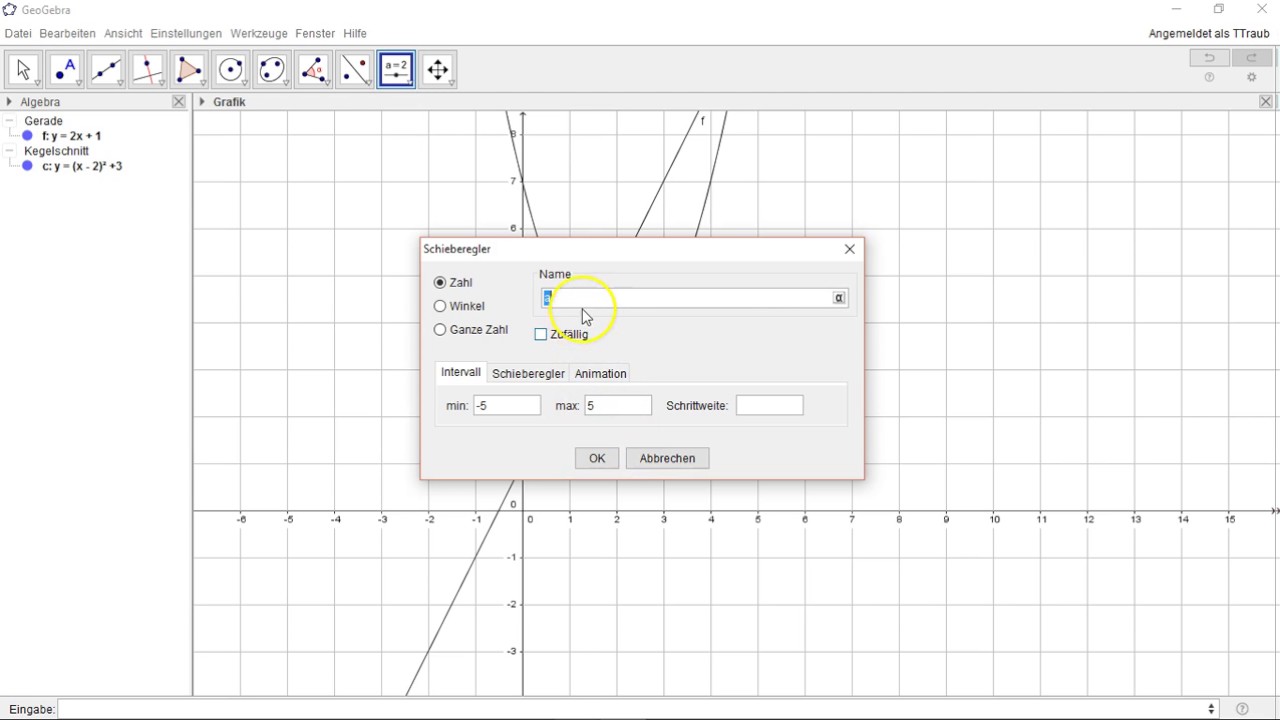The image size is (1280, 720).
Task: Expand the Algebra panel style bar triangle
Action: click(9, 102)
